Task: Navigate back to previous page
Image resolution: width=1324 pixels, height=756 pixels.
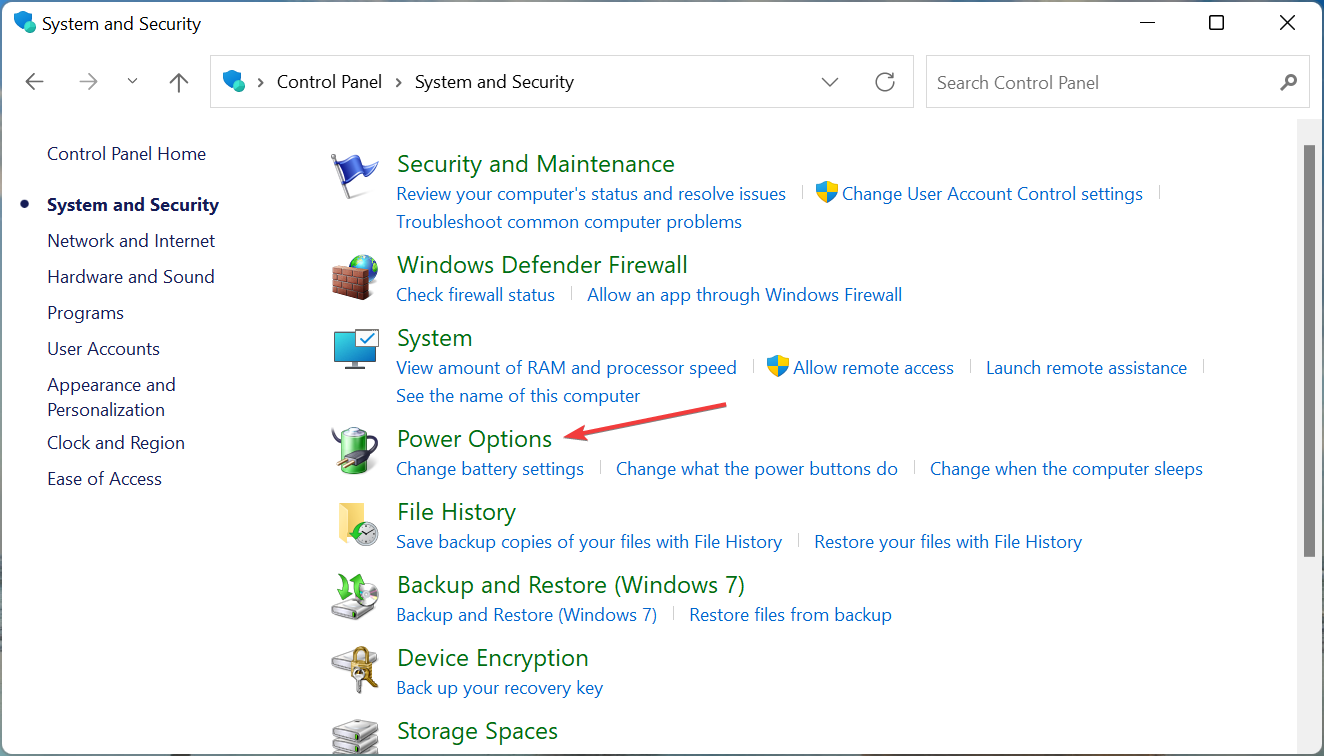Action: point(35,82)
